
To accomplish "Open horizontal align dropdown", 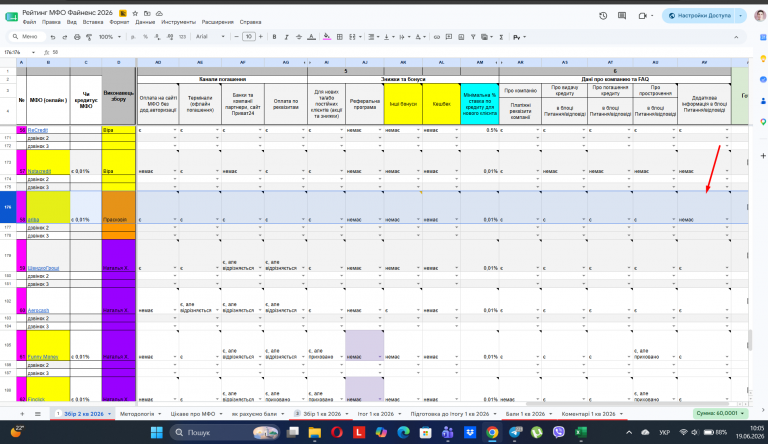I will (373, 37).
